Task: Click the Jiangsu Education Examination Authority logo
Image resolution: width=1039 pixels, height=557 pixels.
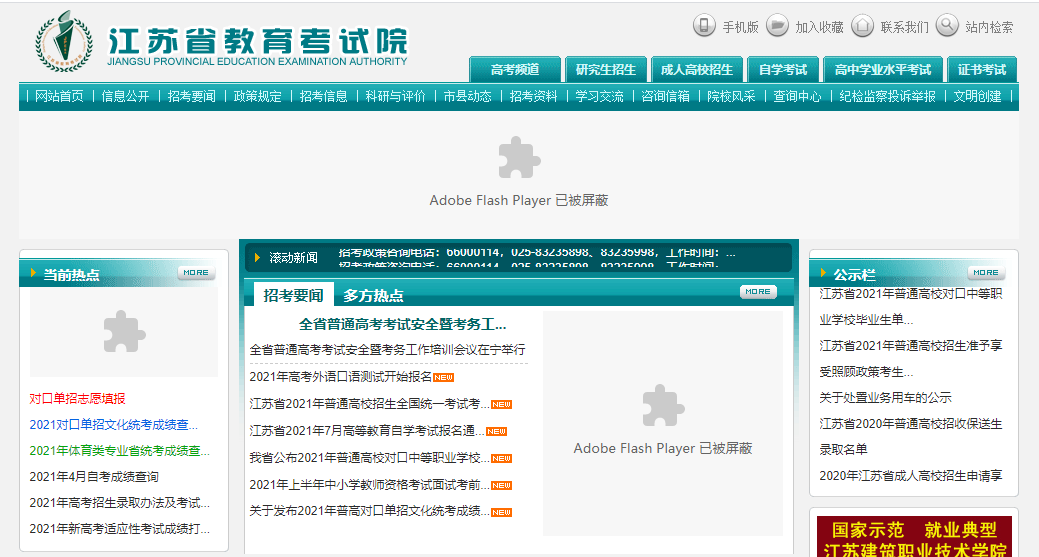Action: point(221,41)
